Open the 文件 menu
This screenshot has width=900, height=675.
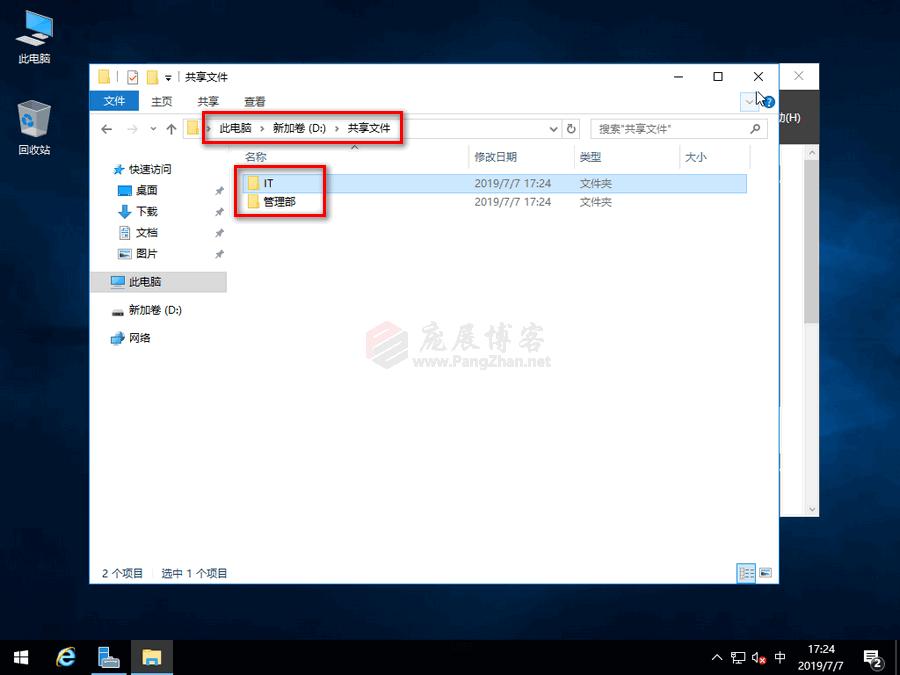click(113, 101)
